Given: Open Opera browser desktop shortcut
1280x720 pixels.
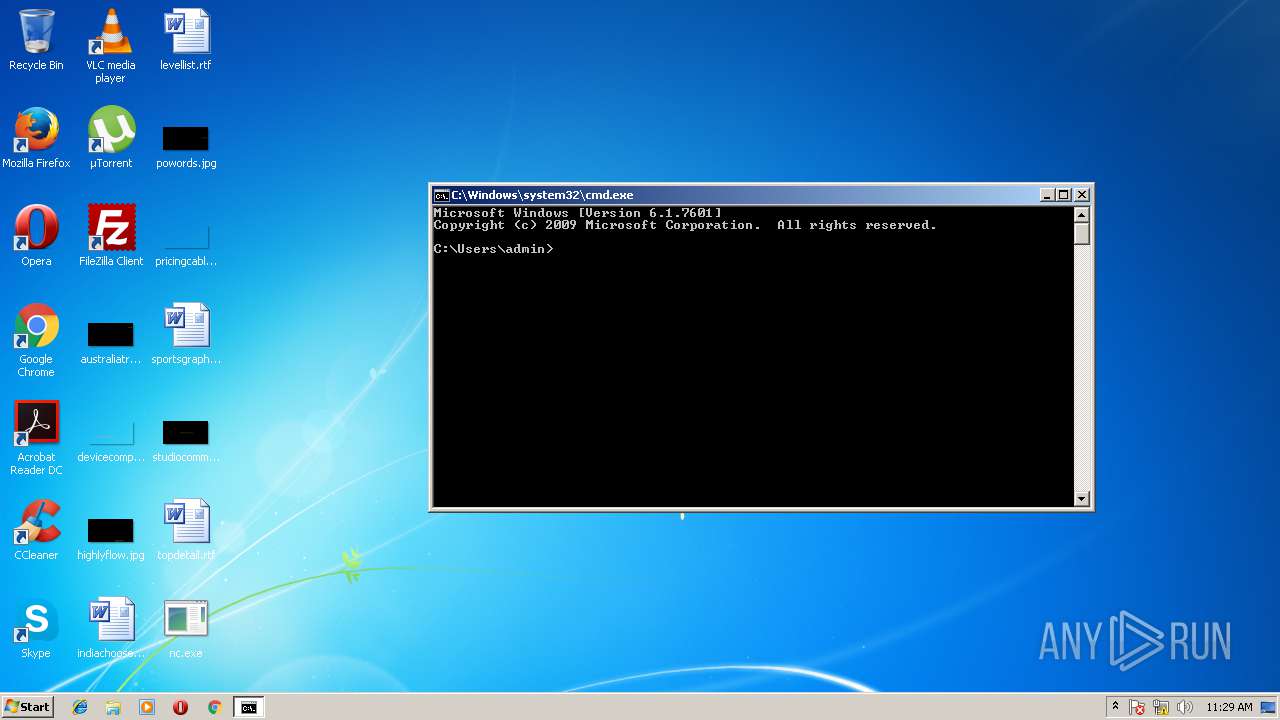Looking at the screenshot, I should coord(36,236).
